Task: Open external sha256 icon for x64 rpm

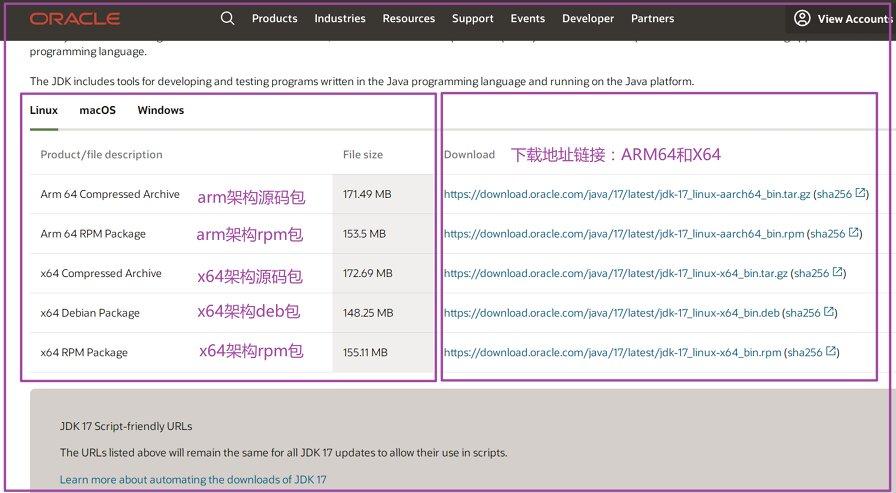Action: click(x=831, y=351)
